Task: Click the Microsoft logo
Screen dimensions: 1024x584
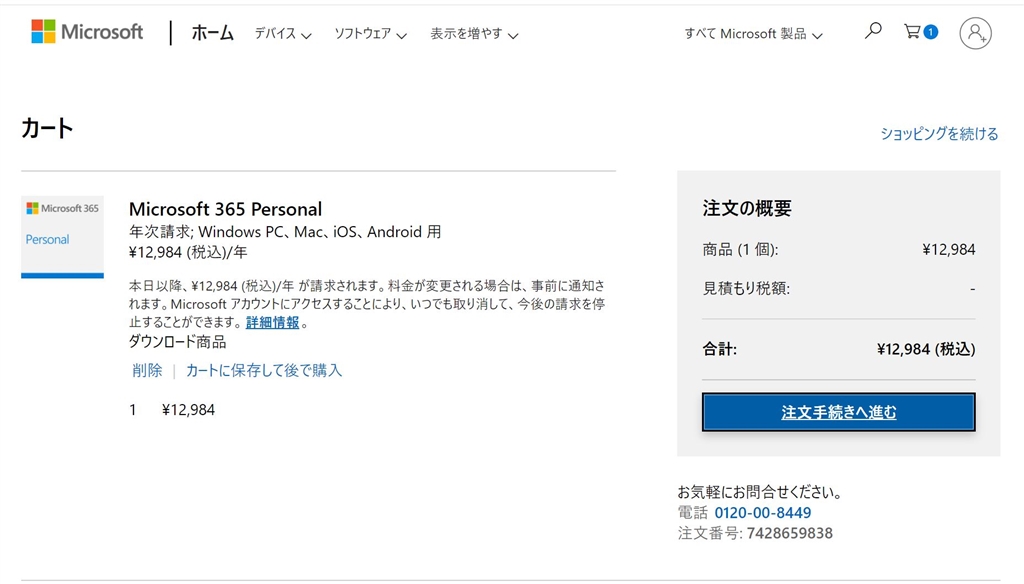Action: [87, 32]
